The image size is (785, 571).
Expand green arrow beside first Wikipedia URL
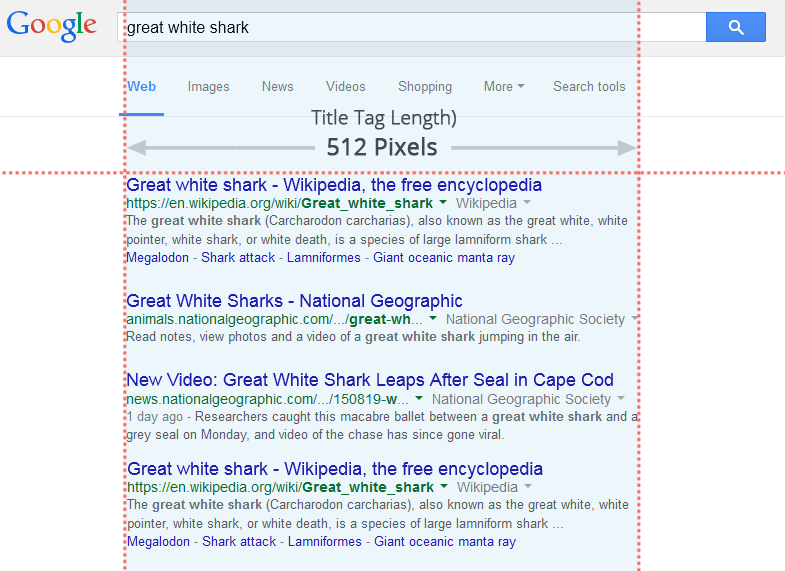[443, 204]
